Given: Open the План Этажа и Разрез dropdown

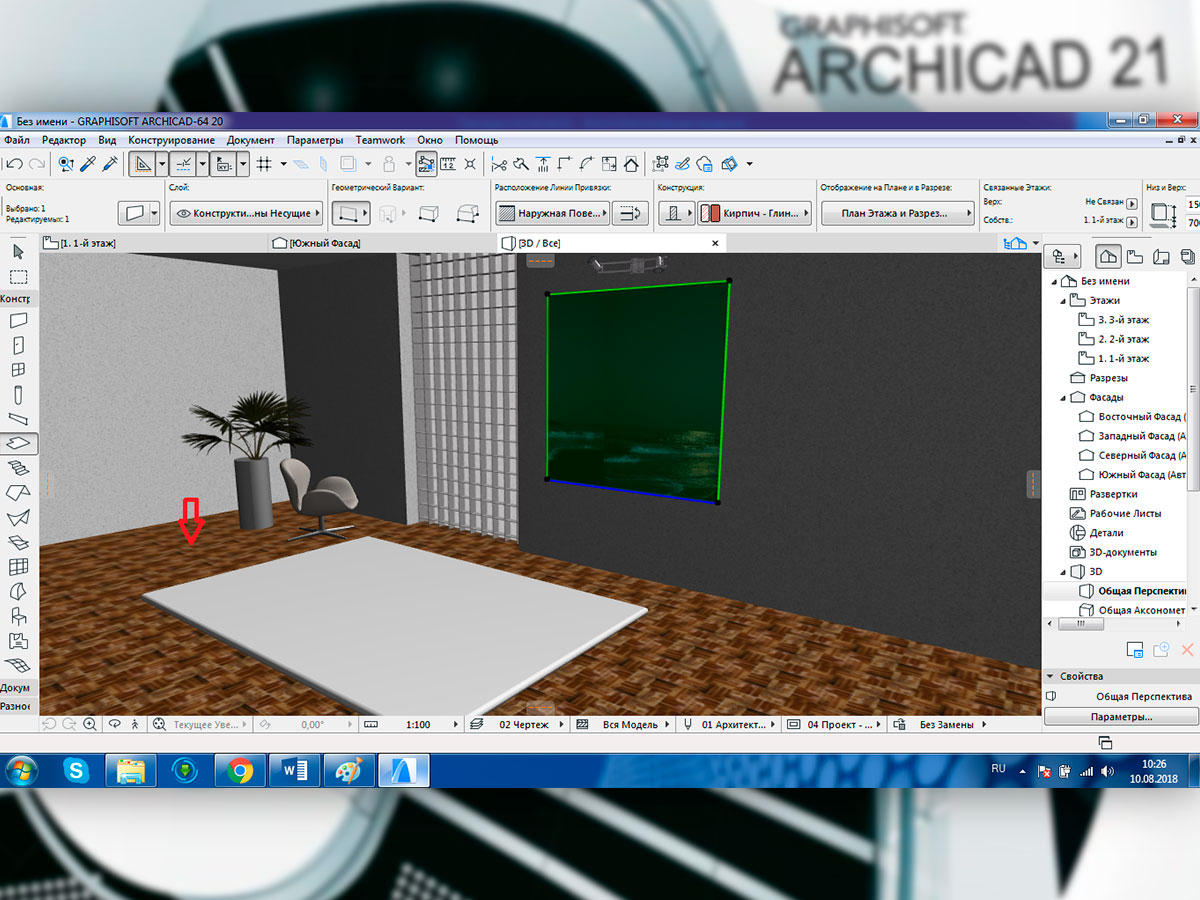Looking at the screenshot, I should pyautogui.click(x=898, y=213).
